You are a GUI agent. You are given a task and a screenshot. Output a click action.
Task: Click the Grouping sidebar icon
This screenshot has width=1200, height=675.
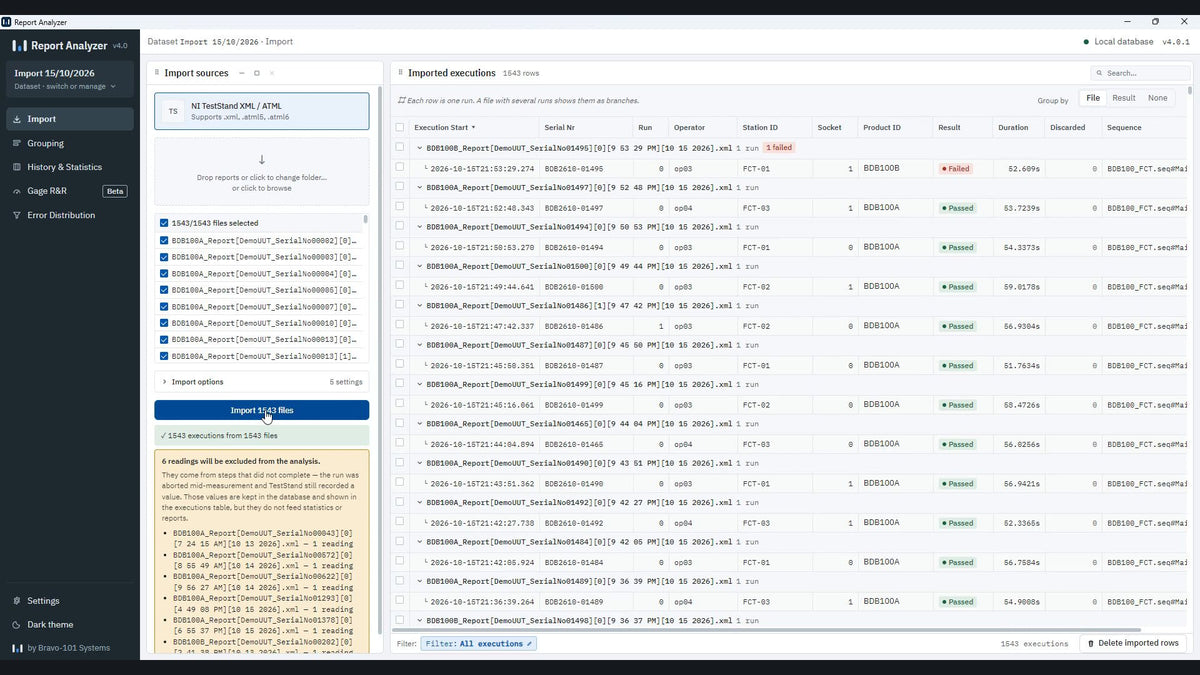[17, 143]
